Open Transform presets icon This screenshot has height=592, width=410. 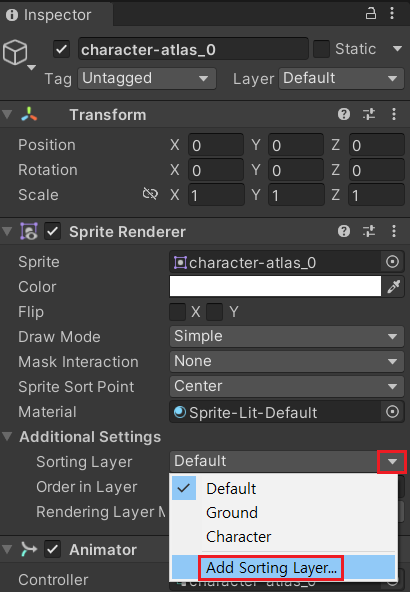click(369, 114)
